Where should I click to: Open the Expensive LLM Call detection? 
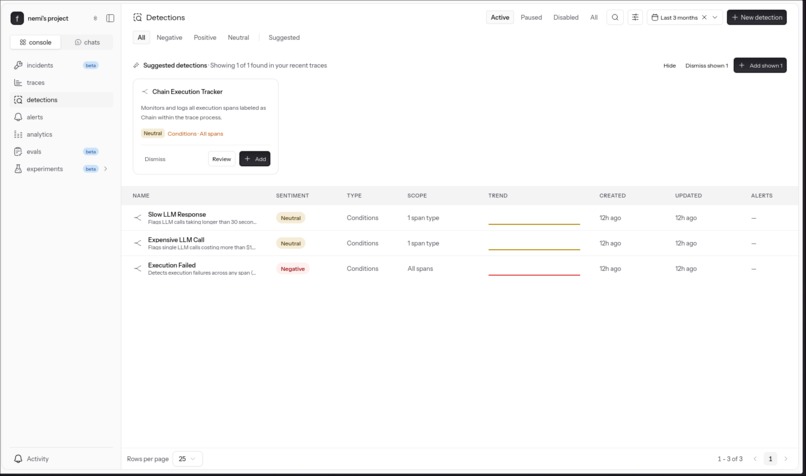176,240
